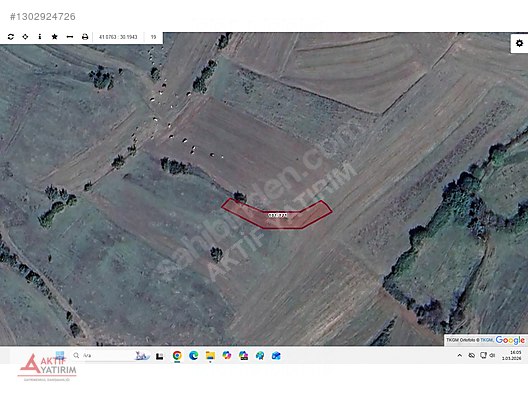Show hidden system tray icons
Screen dimensions: 528x396
coord(460,356)
